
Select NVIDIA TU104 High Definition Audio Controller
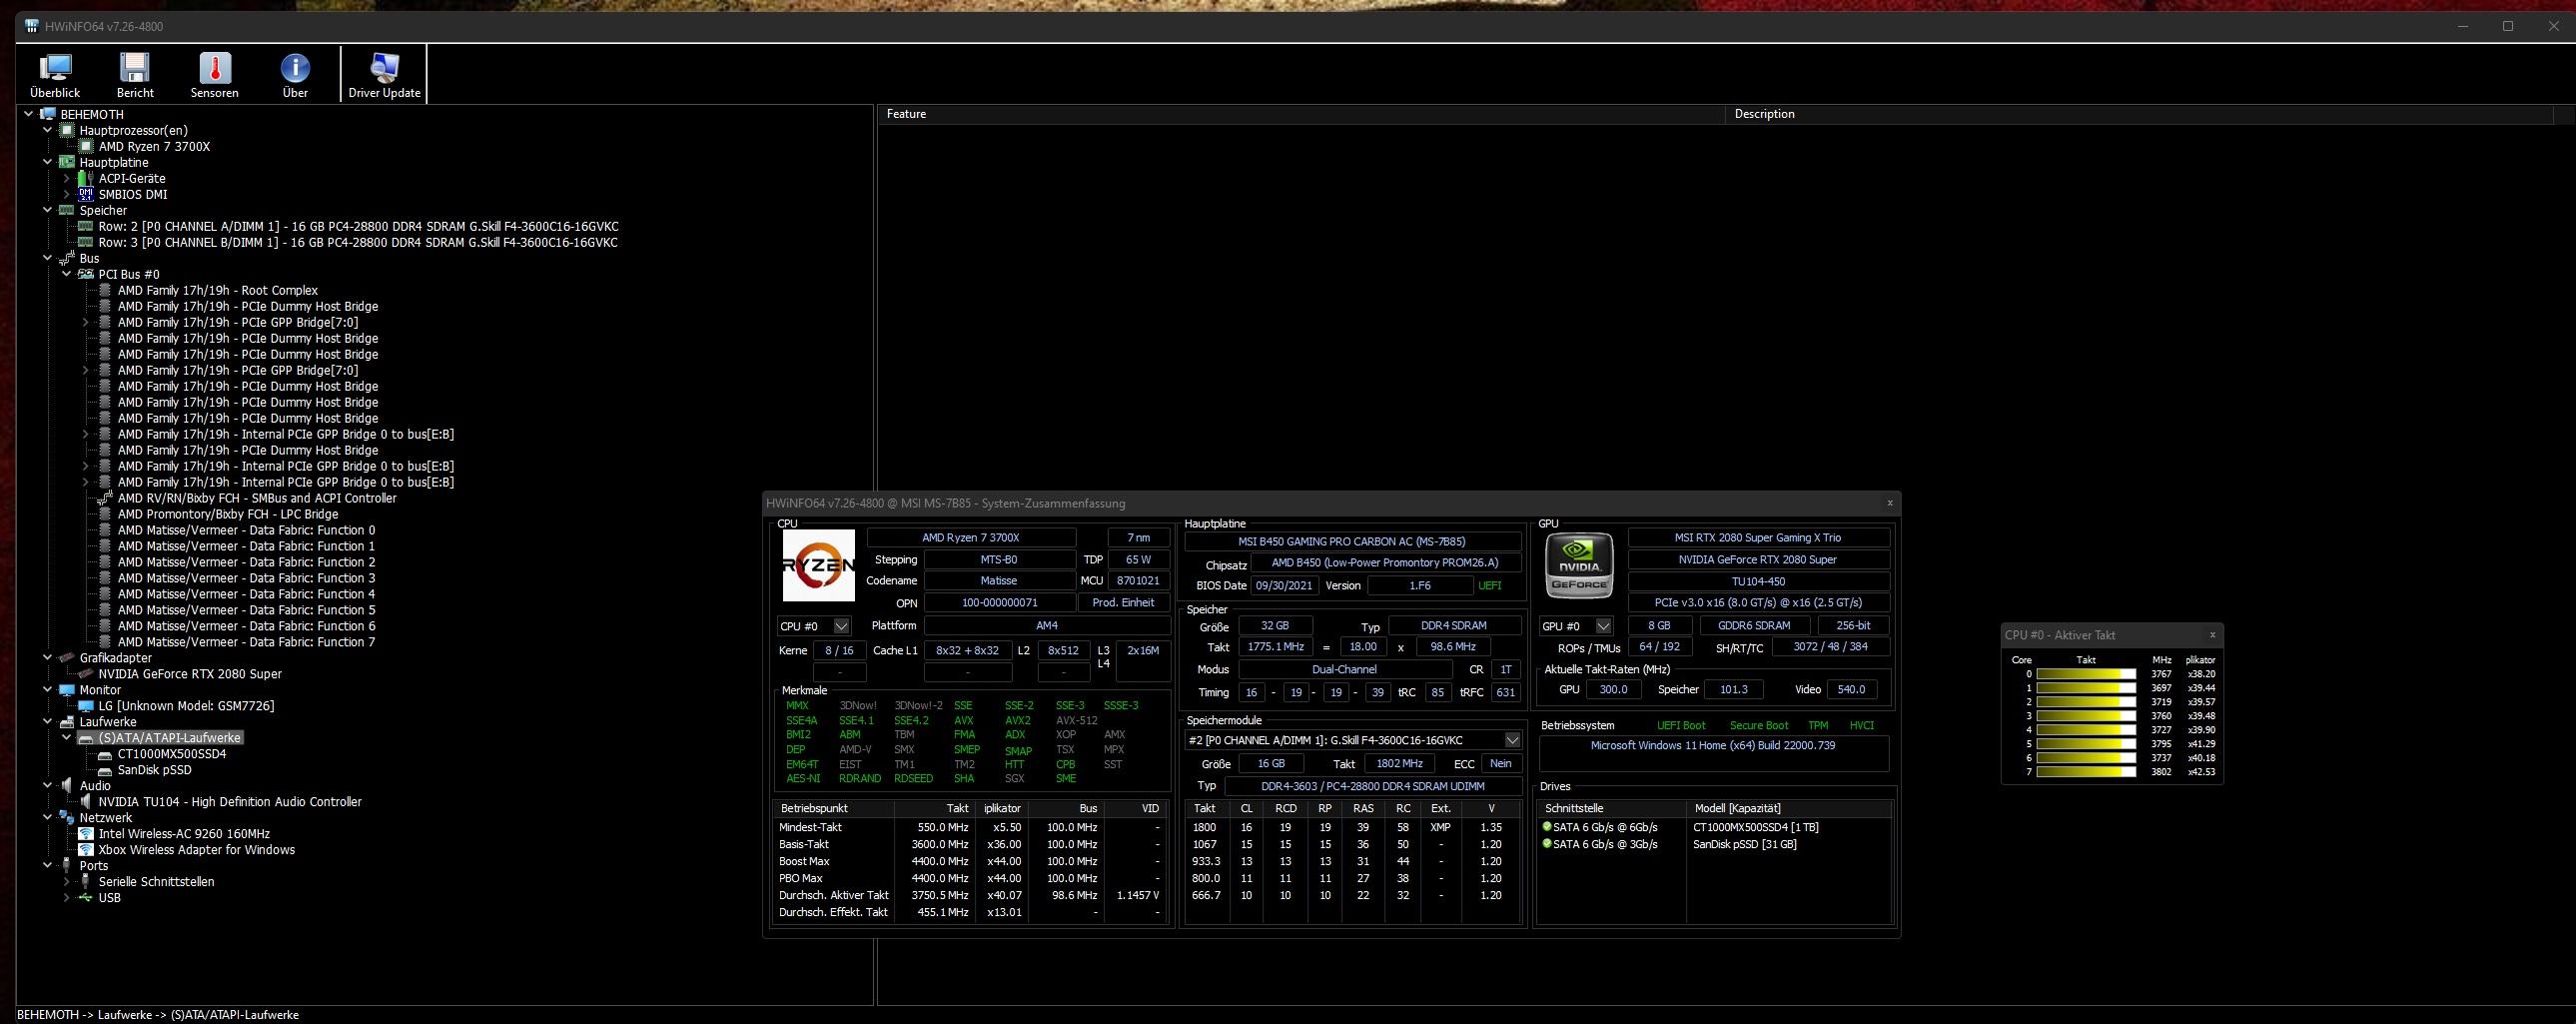coord(230,802)
